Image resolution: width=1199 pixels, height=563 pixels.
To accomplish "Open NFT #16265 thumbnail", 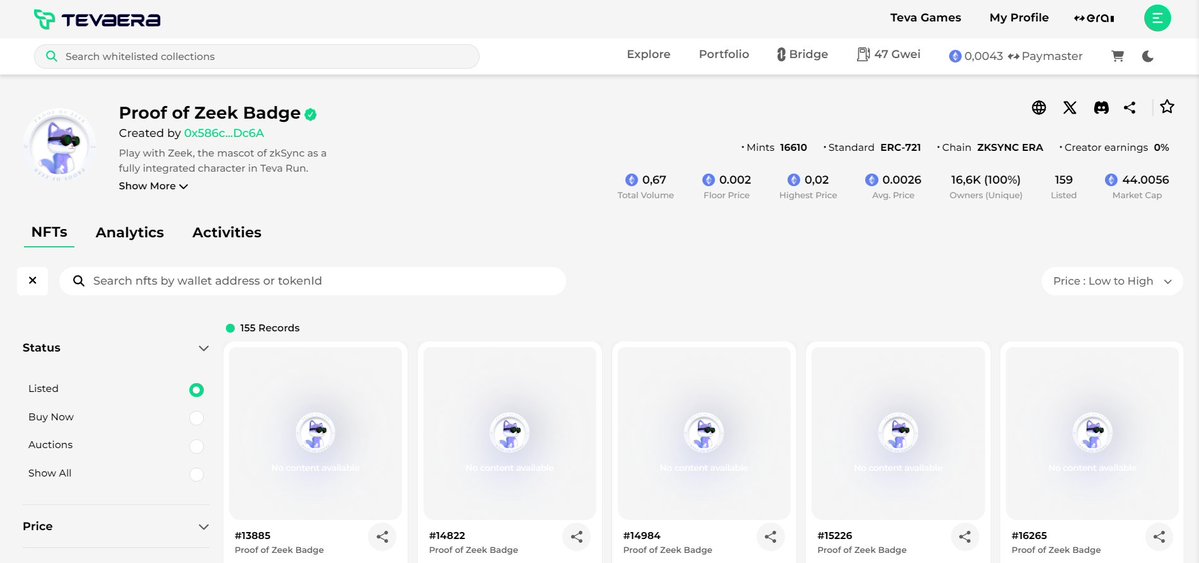I will click(x=1092, y=433).
